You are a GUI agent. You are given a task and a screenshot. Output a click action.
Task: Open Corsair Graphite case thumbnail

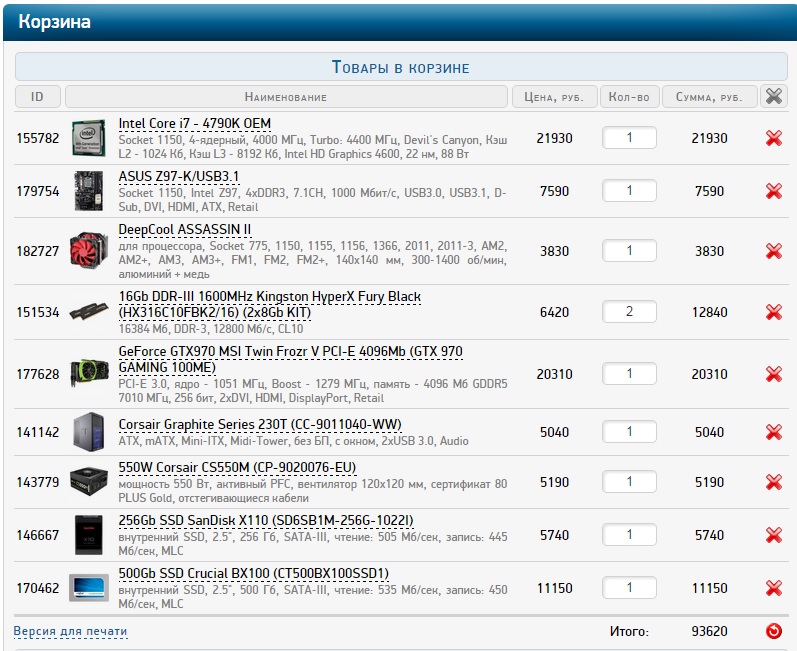tap(89, 432)
